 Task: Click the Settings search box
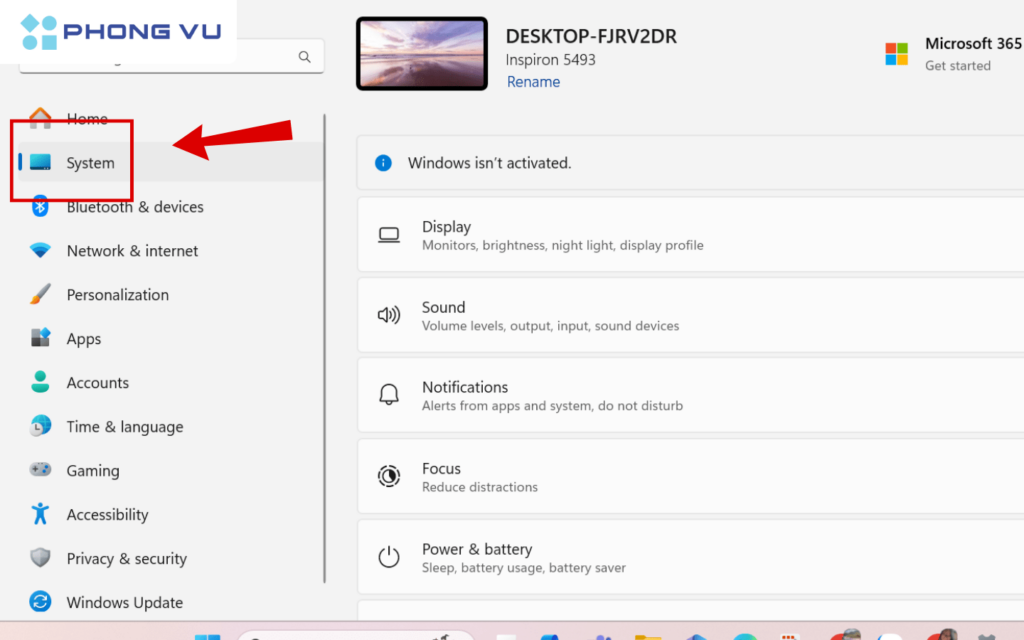point(170,56)
